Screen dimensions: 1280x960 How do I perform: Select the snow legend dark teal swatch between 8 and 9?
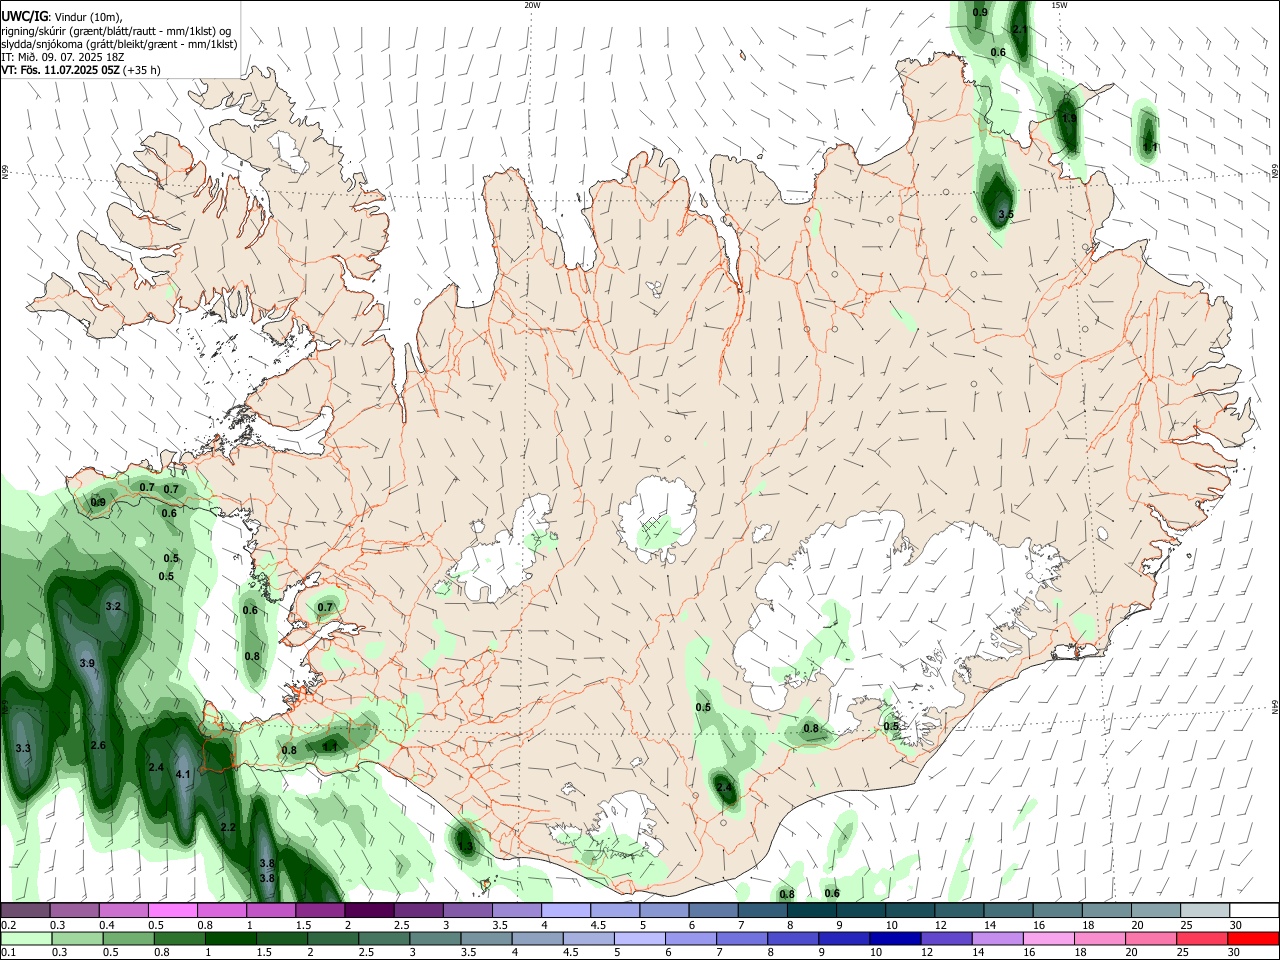(x=811, y=910)
